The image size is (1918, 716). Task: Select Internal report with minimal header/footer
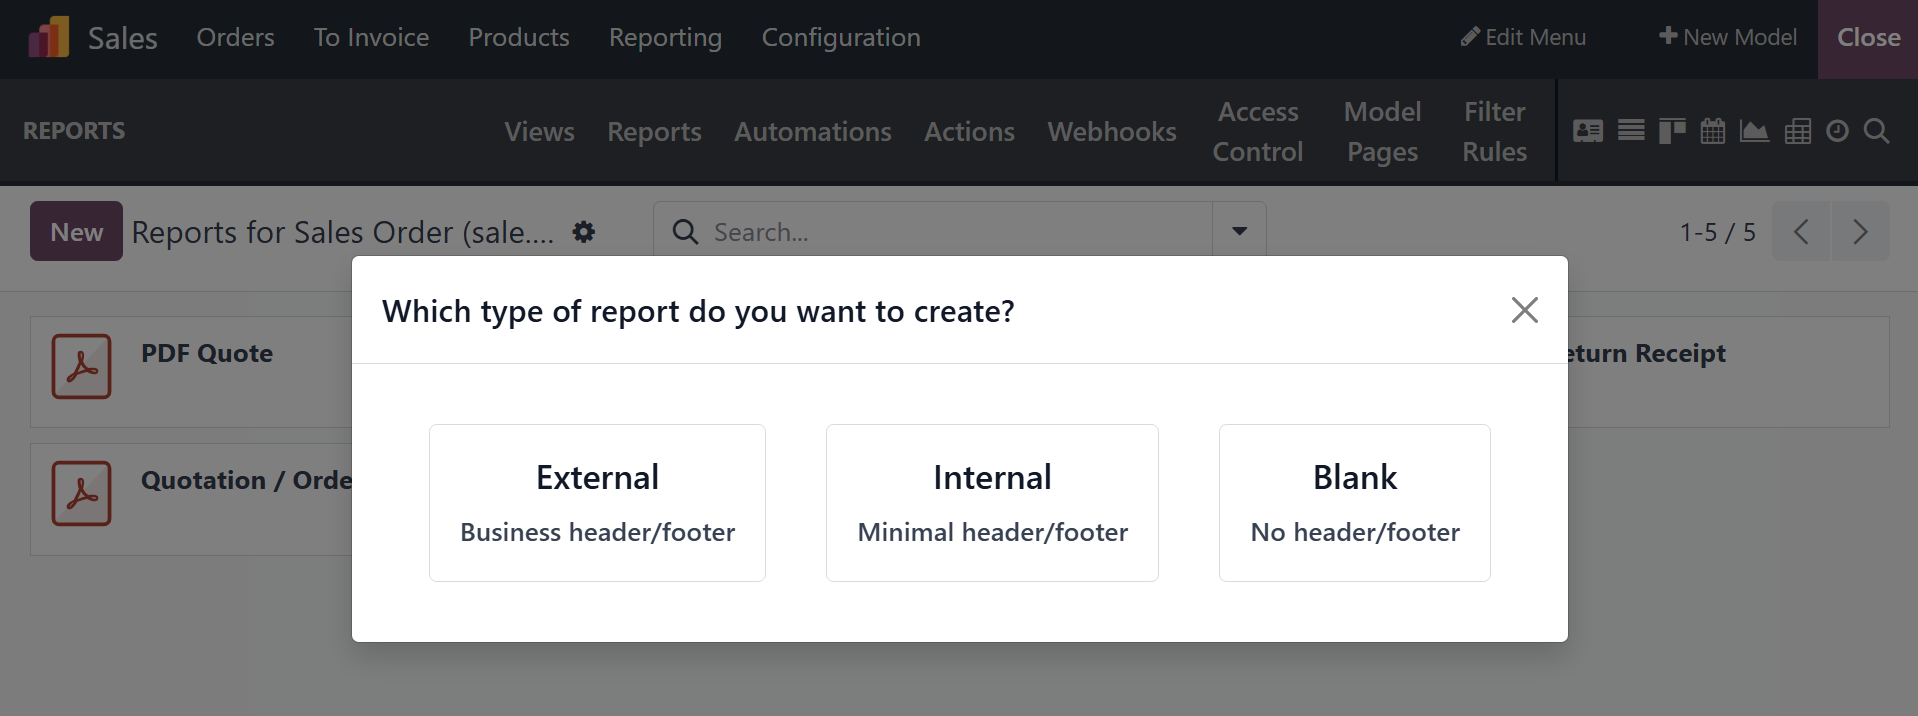pos(992,503)
